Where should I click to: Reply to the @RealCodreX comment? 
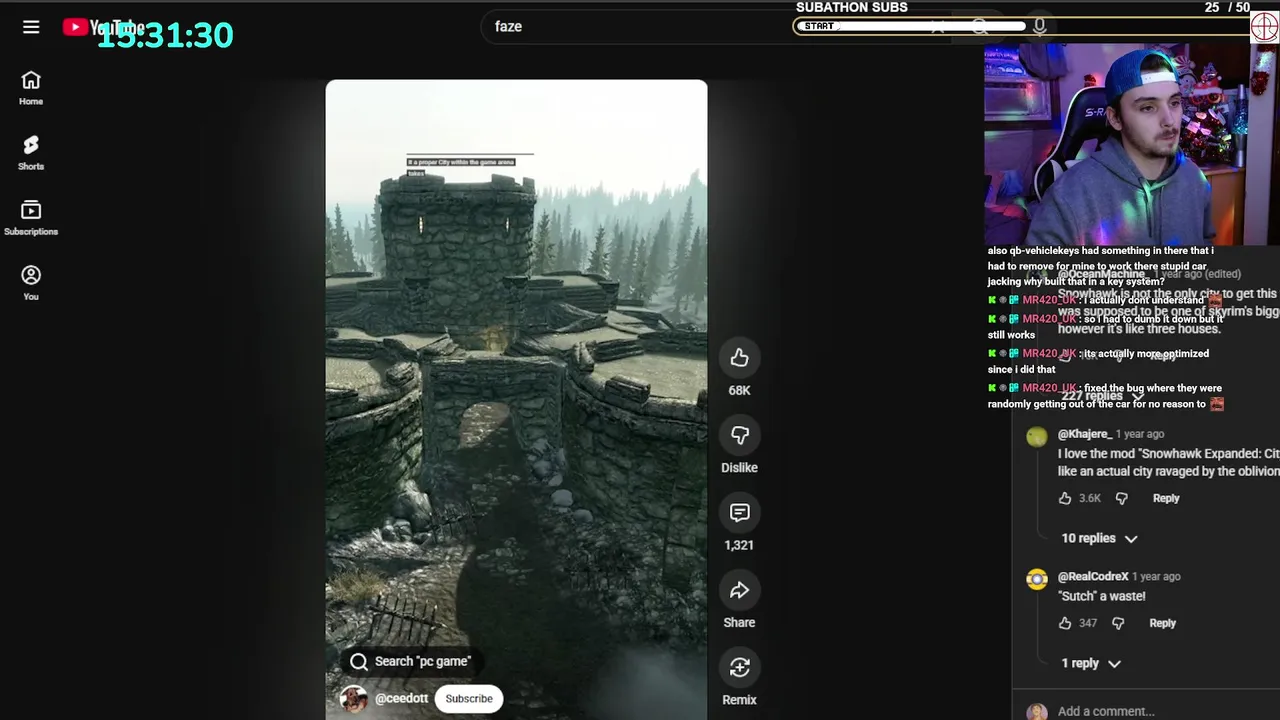(x=1162, y=623)
